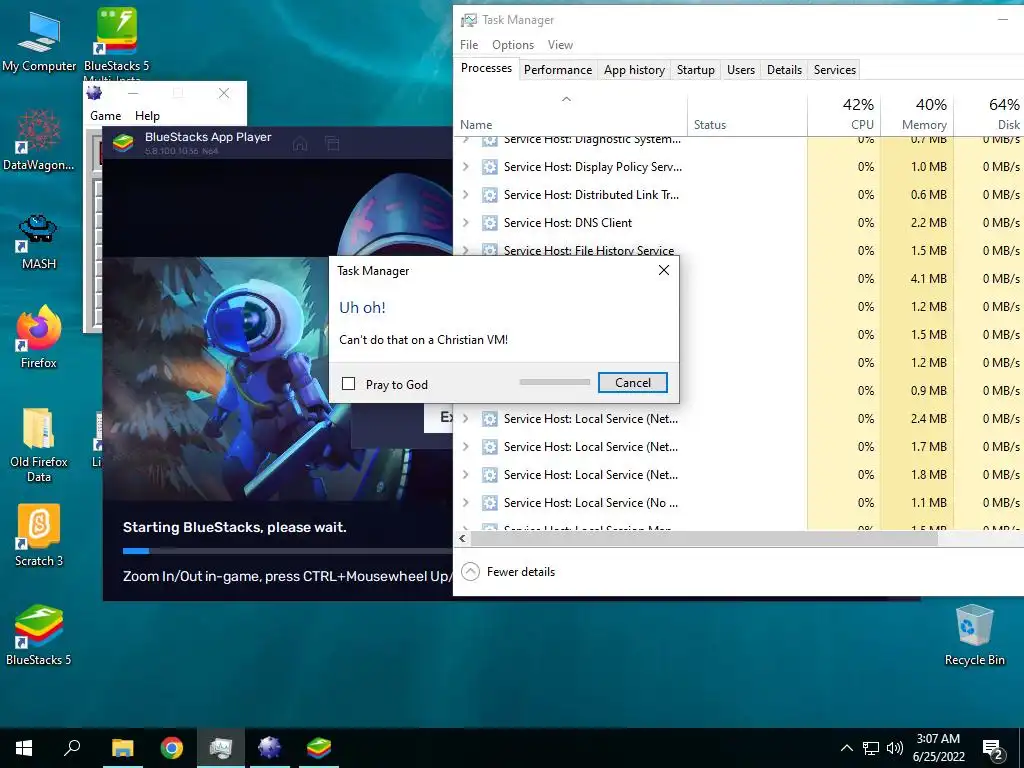The image size is (1024, 768).
Task: Launch Firefox from the desktop
Action: [39, 337]
